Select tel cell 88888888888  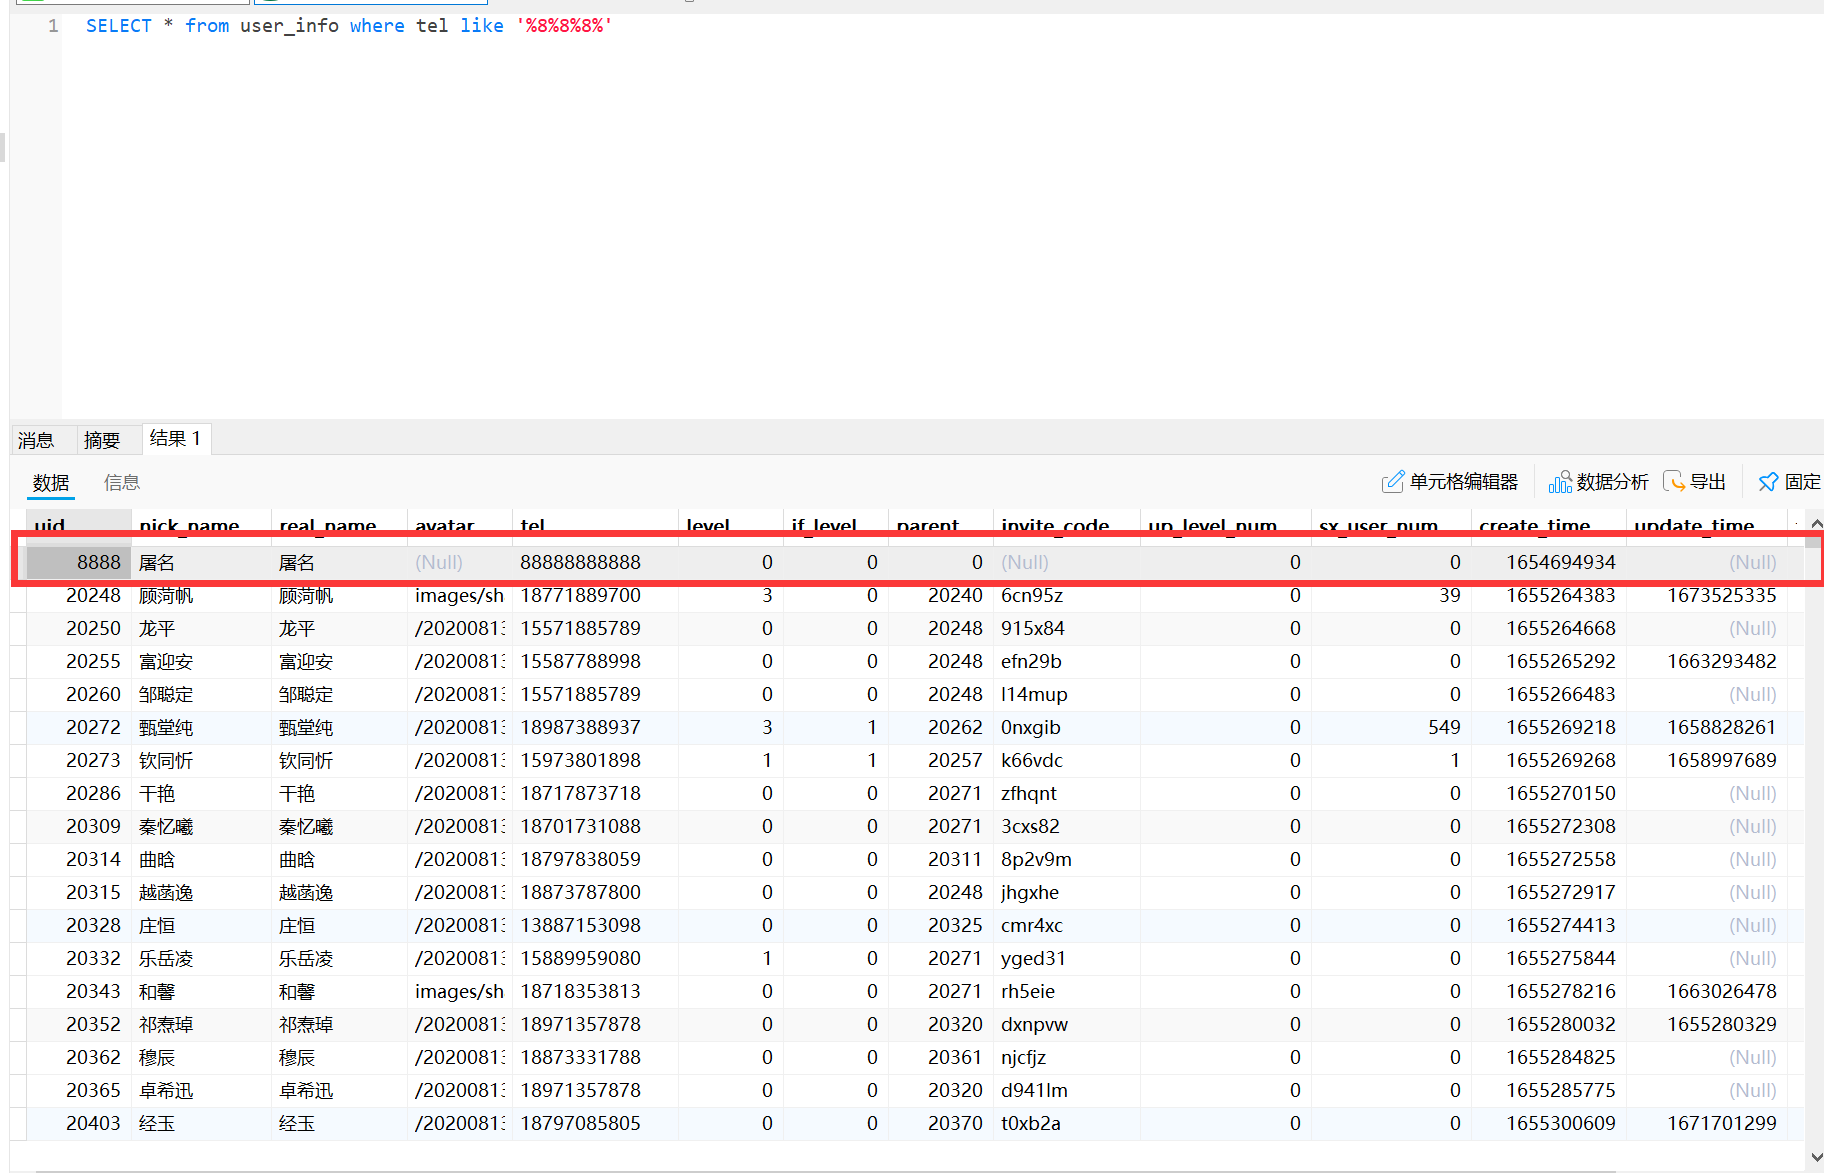tap(595, 562)
